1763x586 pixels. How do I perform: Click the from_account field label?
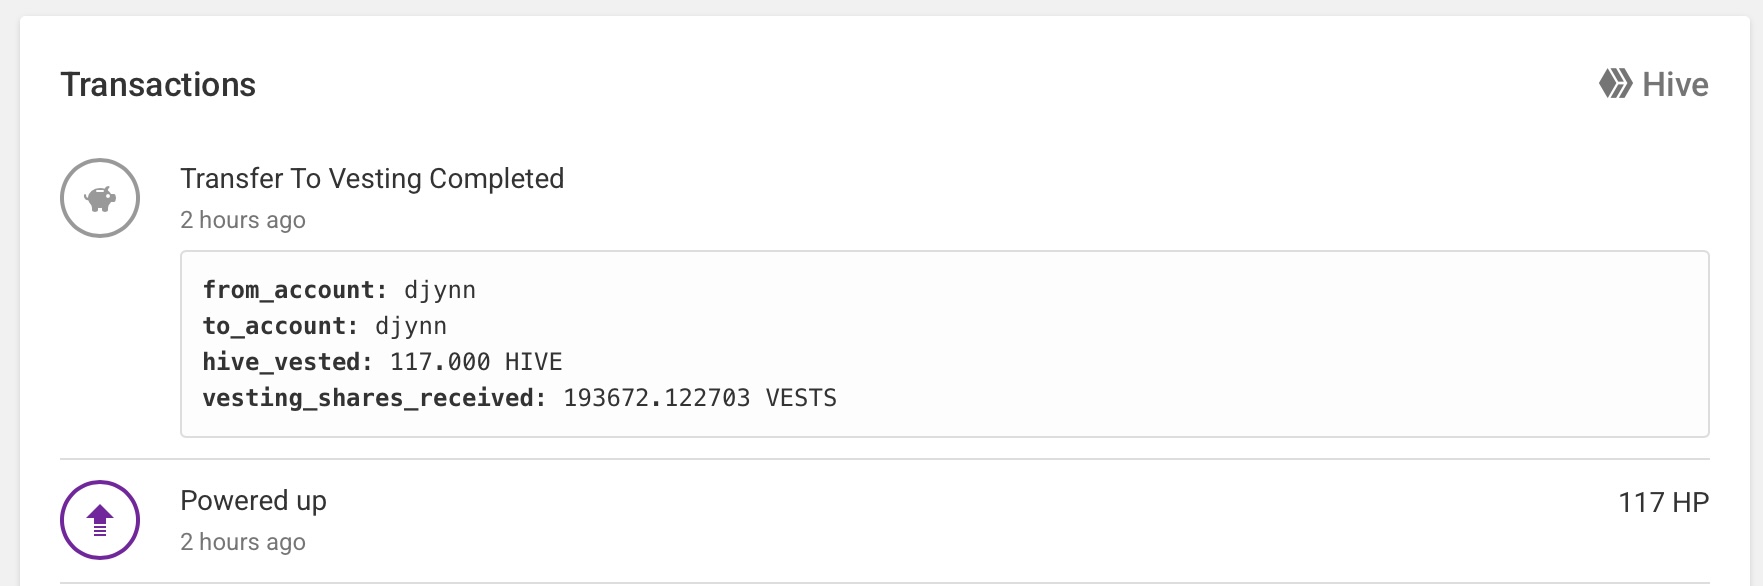point(295,290)
